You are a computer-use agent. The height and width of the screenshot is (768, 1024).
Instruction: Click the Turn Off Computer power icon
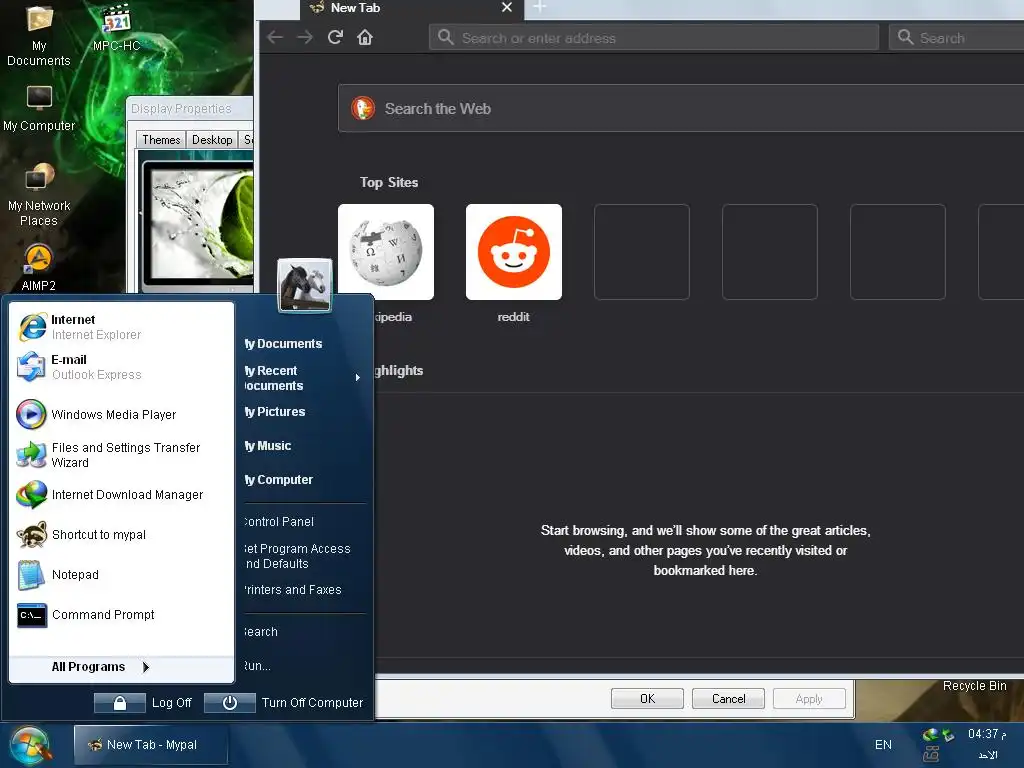(x=229, y=703)
